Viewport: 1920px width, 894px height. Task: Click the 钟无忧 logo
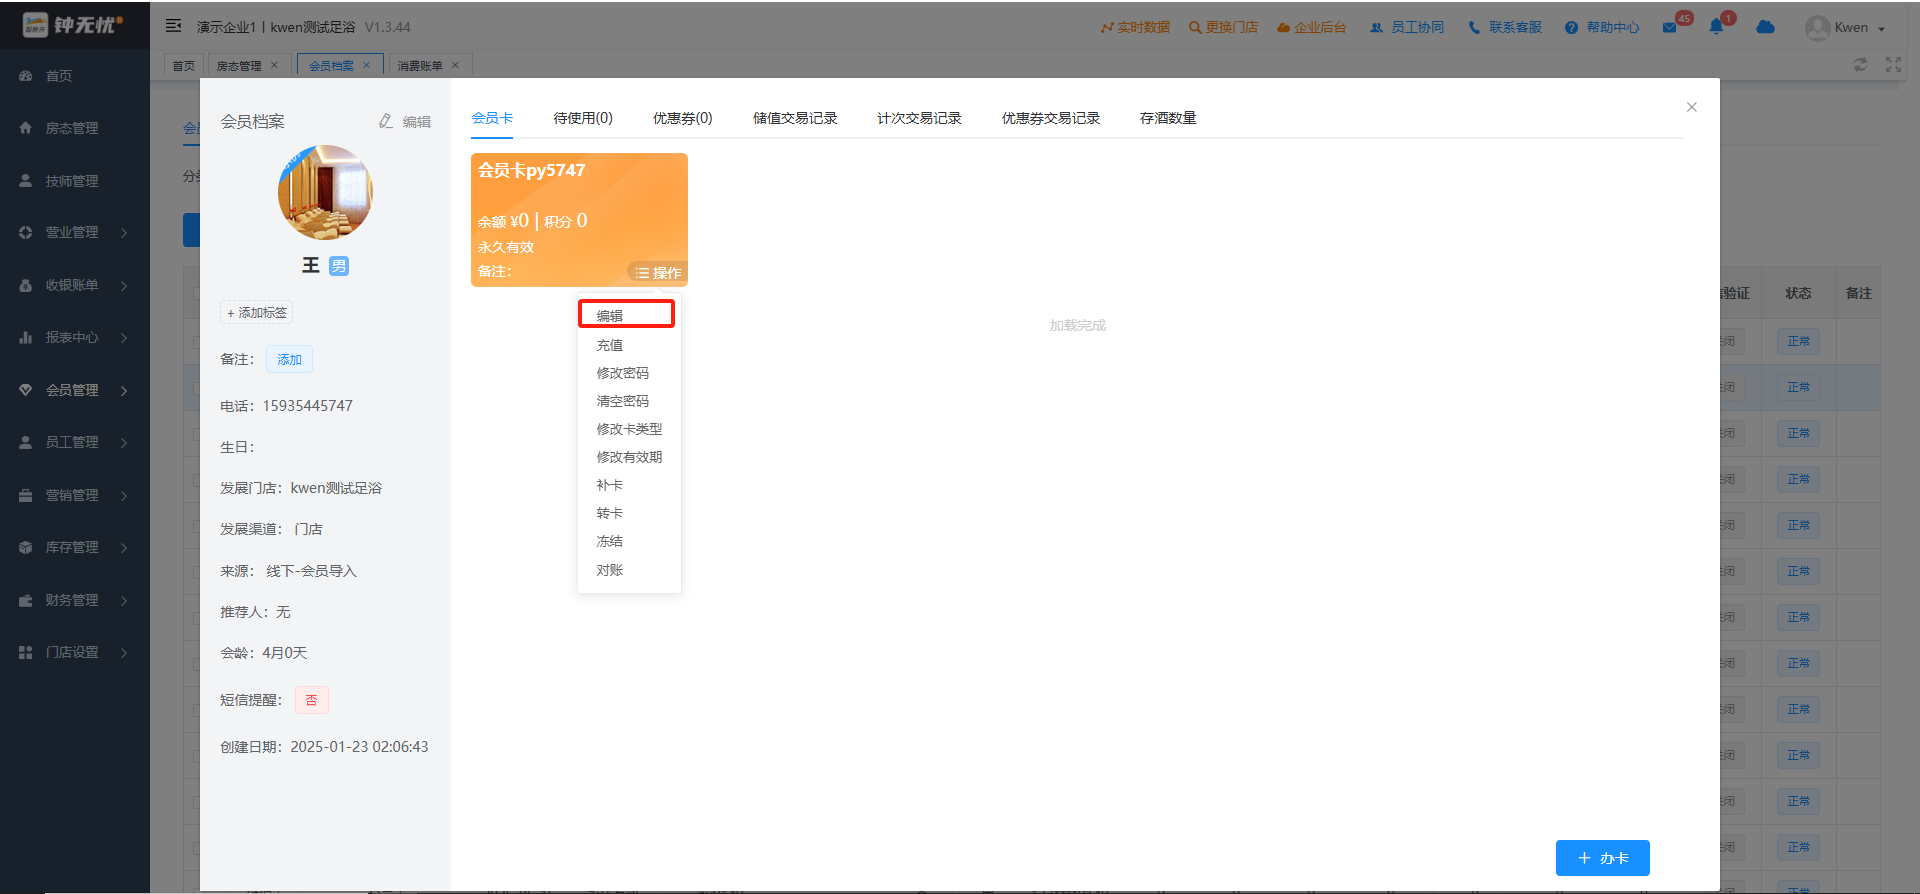tap(74, 24)
